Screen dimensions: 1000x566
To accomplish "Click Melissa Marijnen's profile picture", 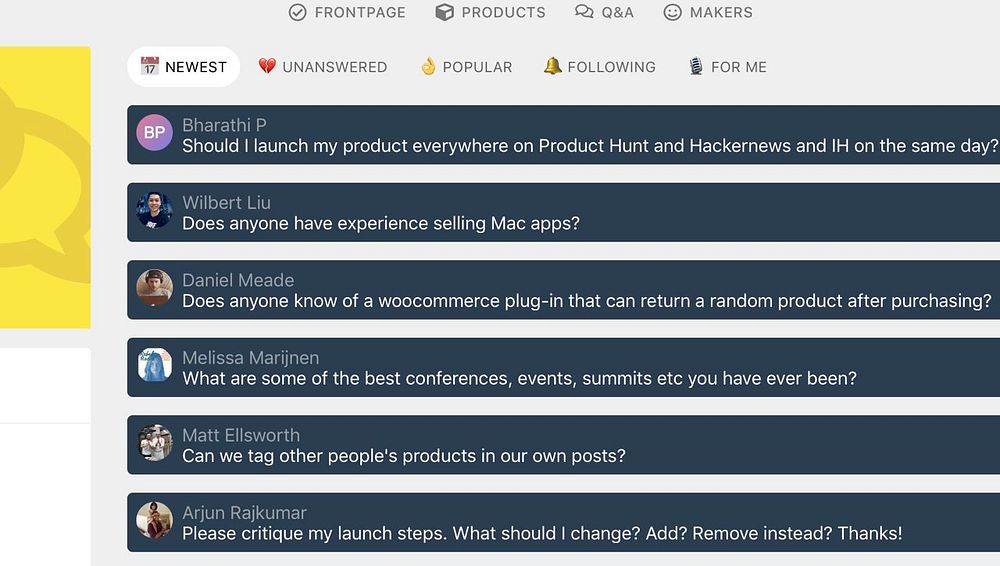I will (x=155, y=366).
